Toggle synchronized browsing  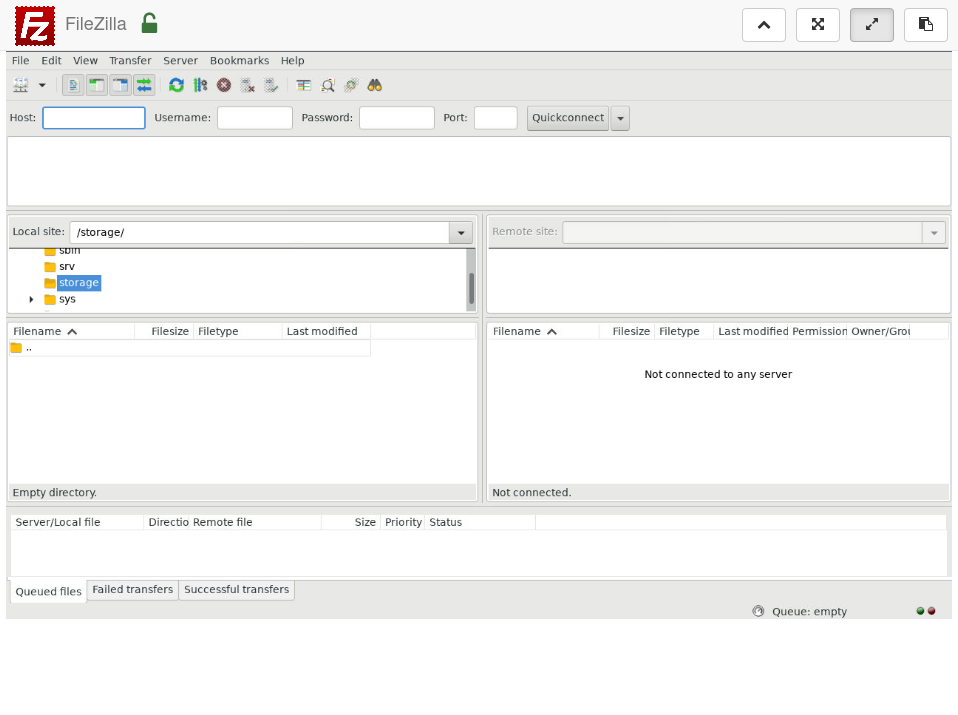click(351, 86)
